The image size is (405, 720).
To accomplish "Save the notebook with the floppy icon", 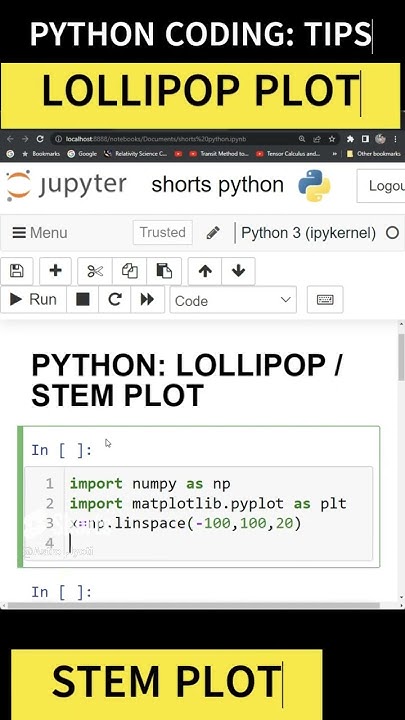I will [17, 271].
